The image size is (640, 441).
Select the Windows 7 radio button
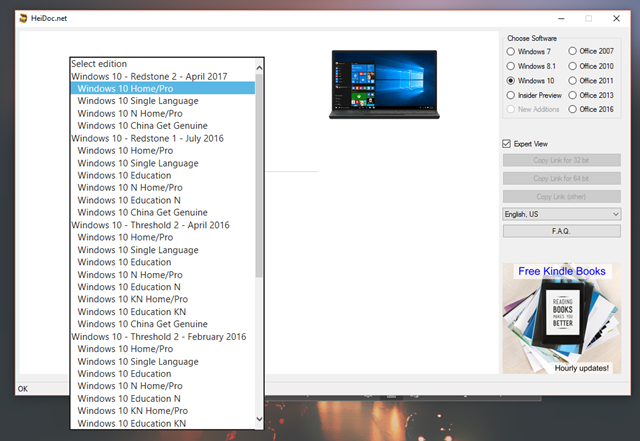512,51
